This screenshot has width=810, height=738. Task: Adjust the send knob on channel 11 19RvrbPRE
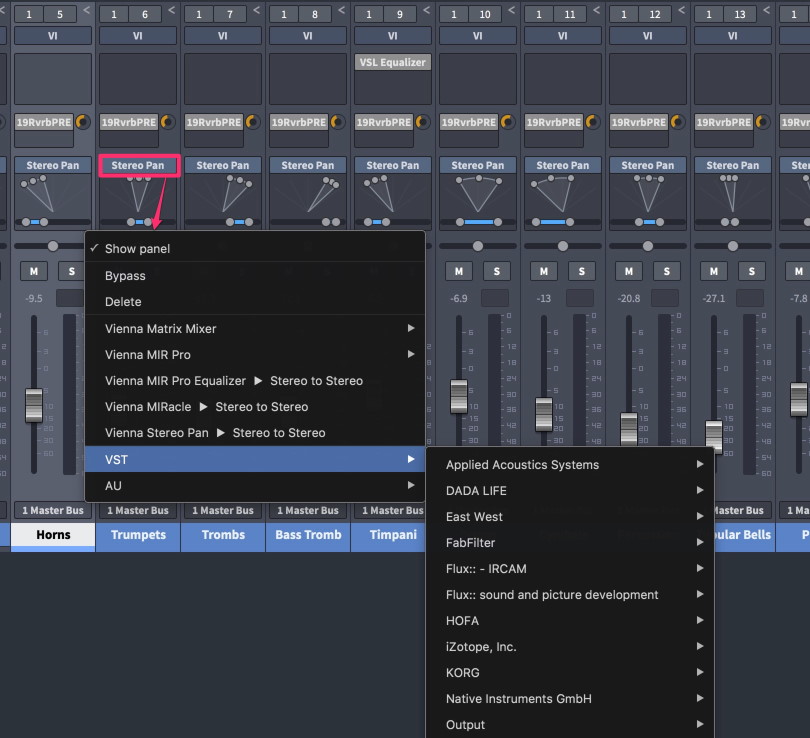593,122
